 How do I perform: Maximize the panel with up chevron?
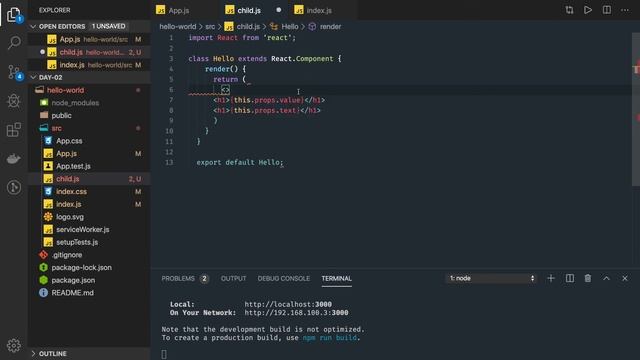[606, 278]
